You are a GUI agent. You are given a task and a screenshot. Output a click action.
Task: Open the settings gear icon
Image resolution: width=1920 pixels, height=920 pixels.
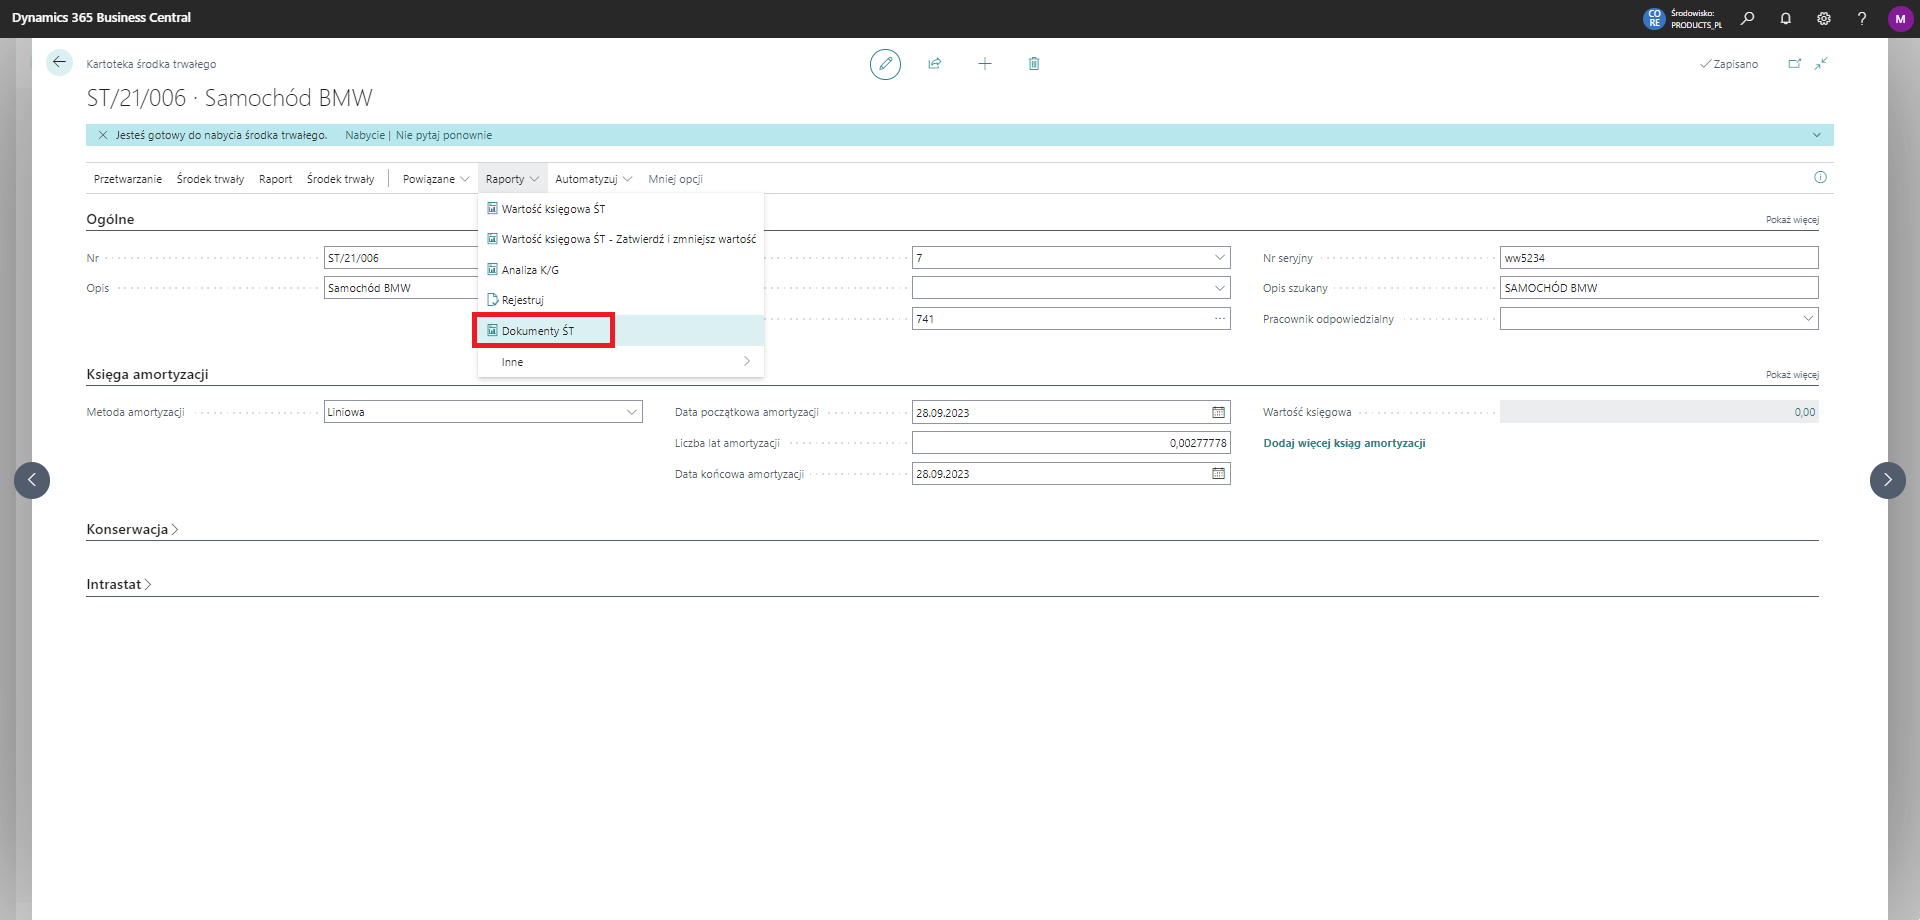[x=1824, y=18]
